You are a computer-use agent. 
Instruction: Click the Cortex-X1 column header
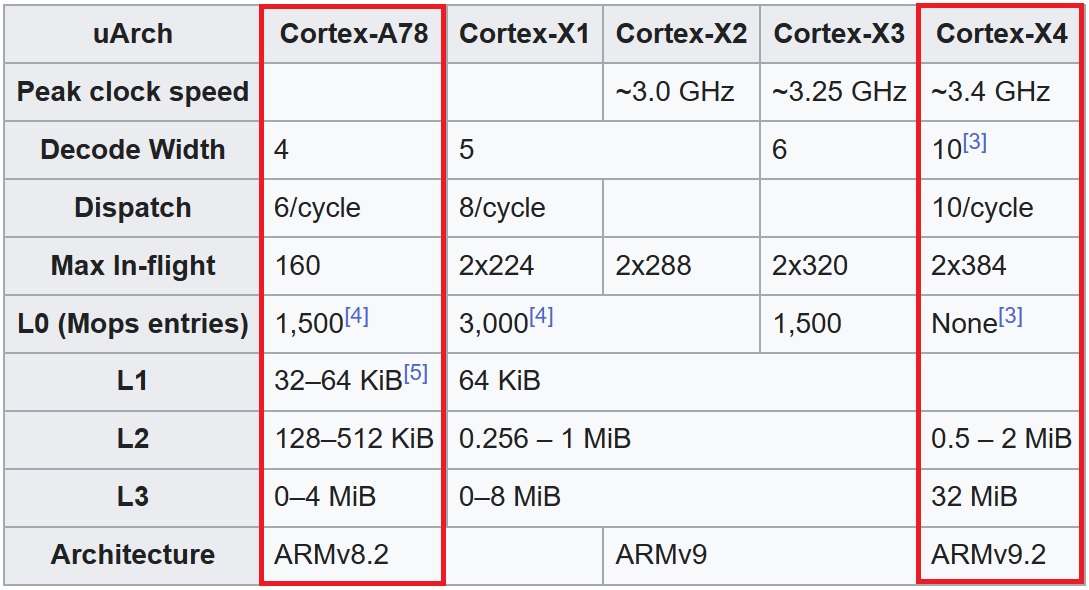click(524, 33)
